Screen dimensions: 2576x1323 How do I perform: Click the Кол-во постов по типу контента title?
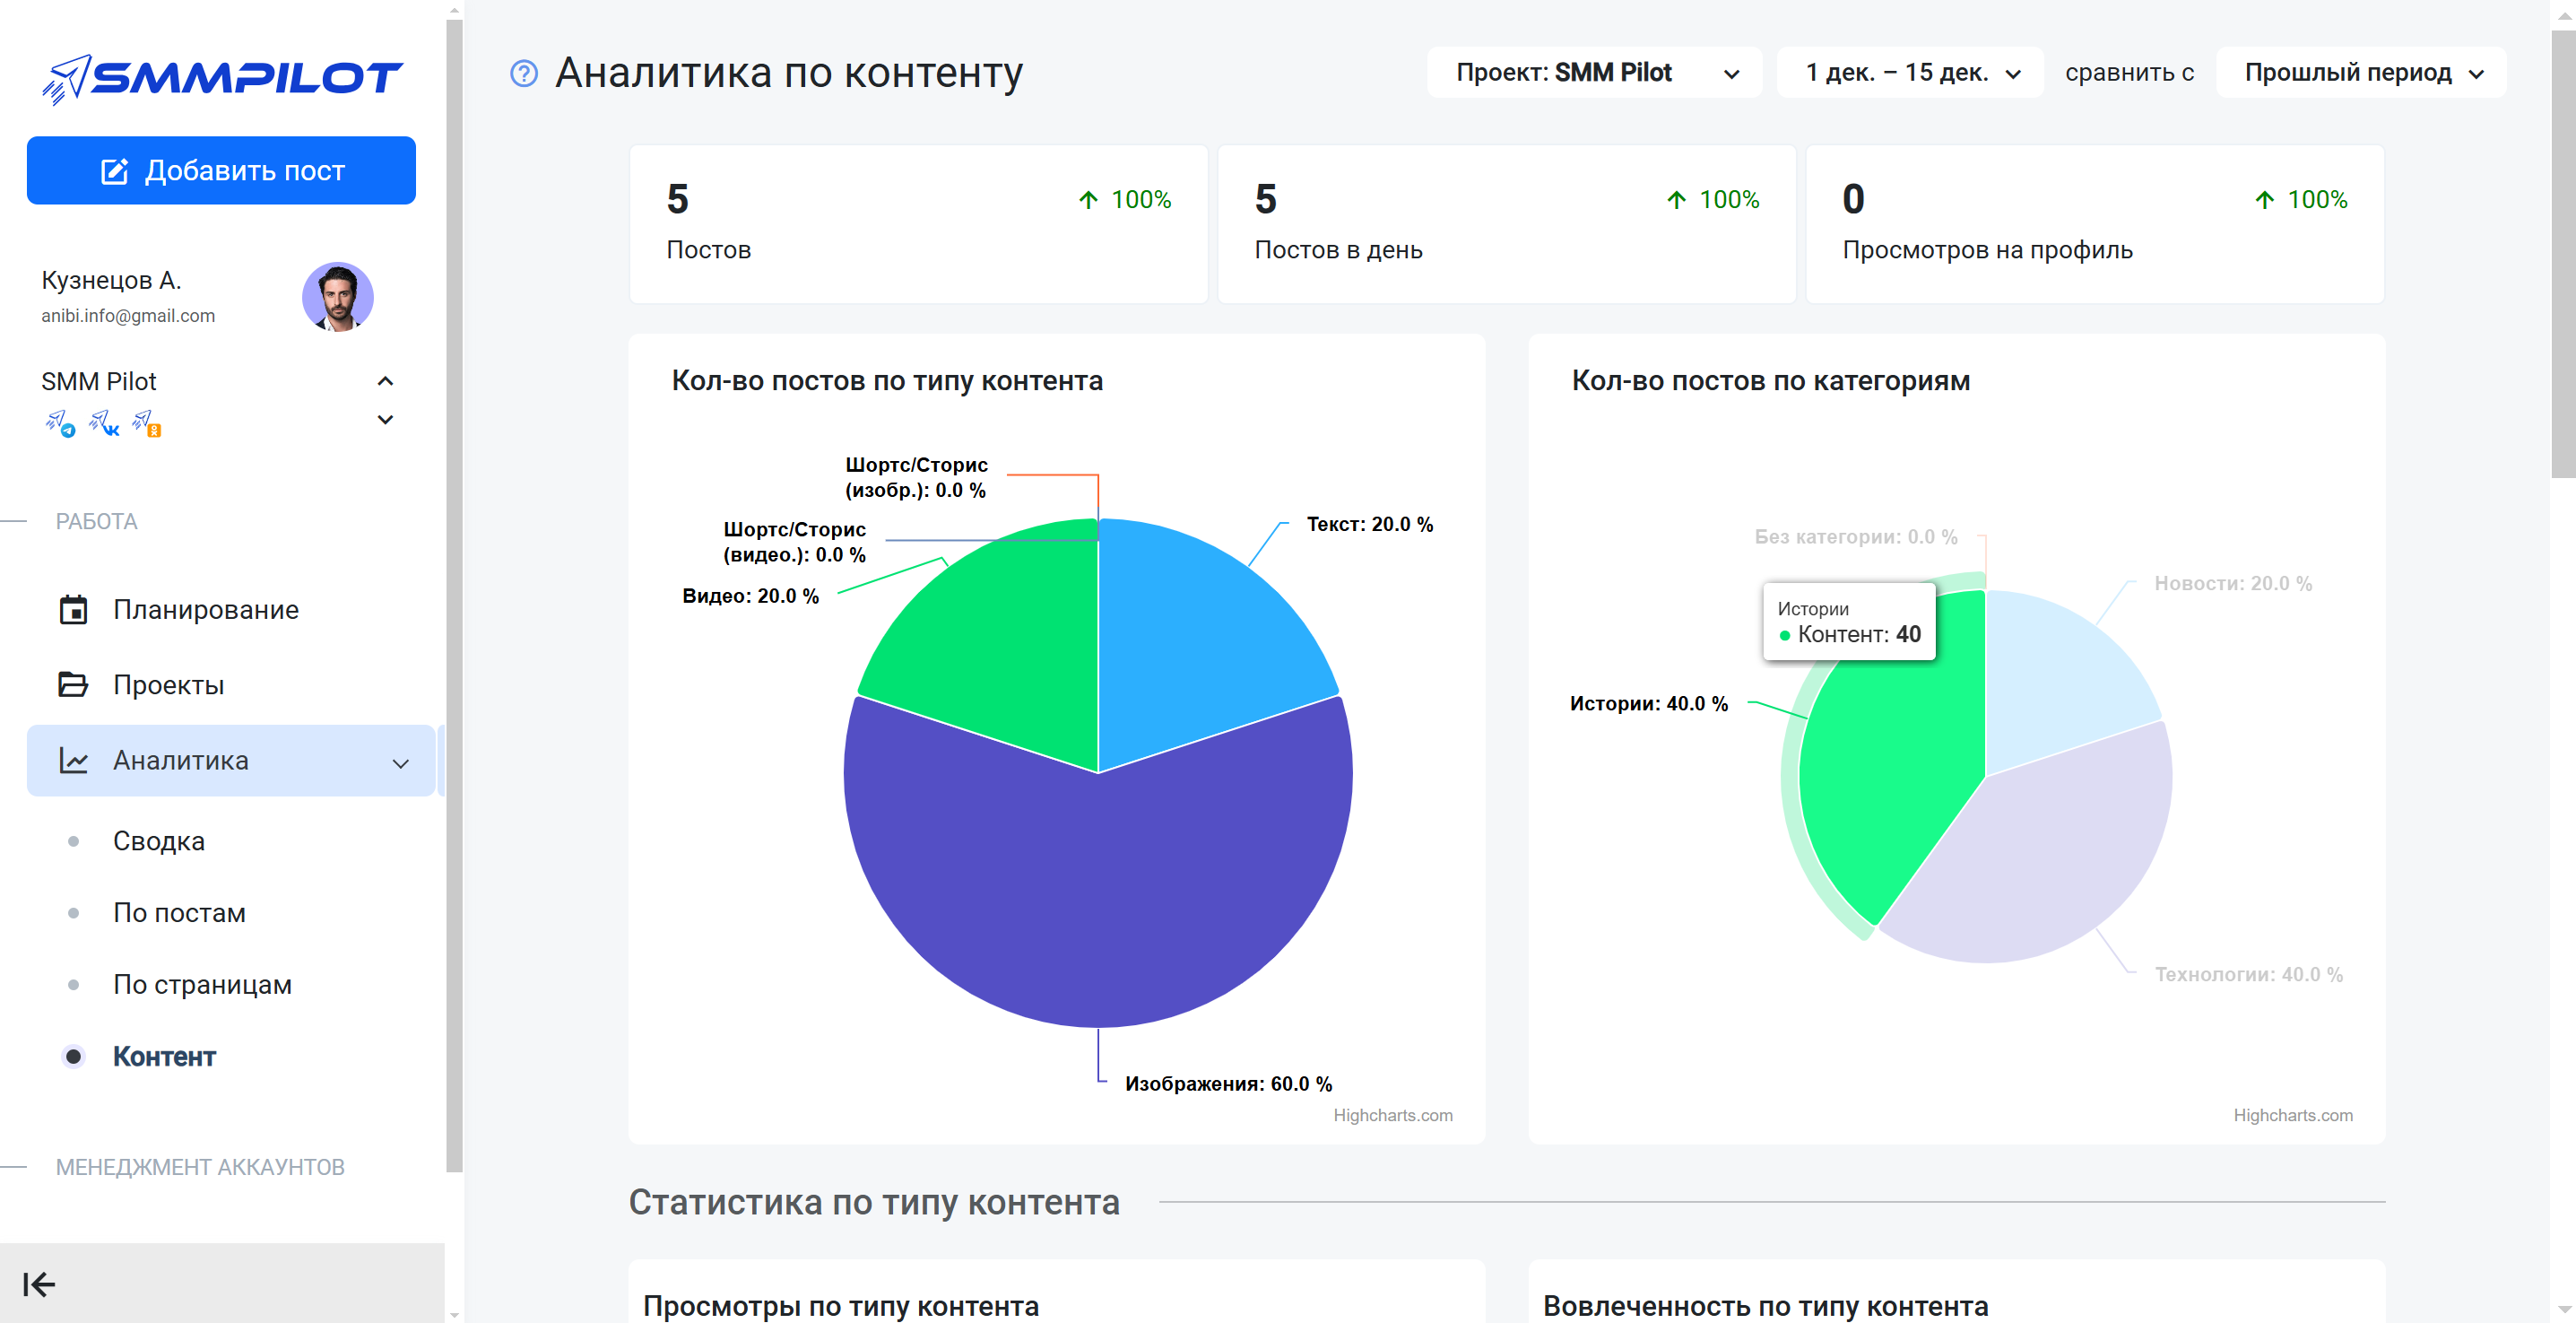(x=887, y=381)
